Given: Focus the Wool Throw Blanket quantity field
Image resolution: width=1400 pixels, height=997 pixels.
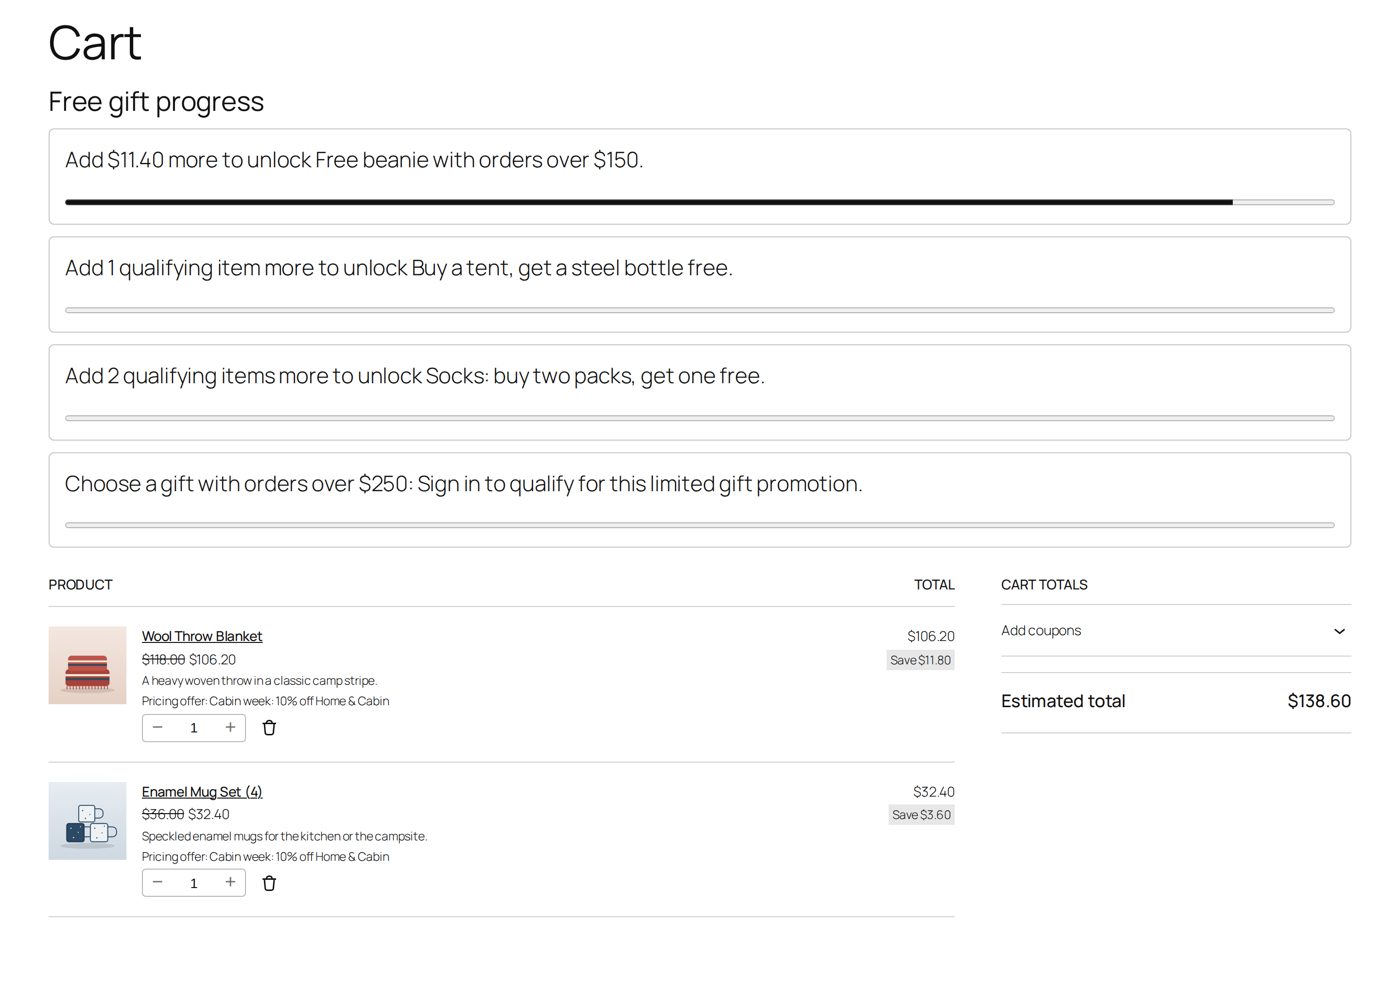Looking at the screenshot, I should tap(194, 728).
